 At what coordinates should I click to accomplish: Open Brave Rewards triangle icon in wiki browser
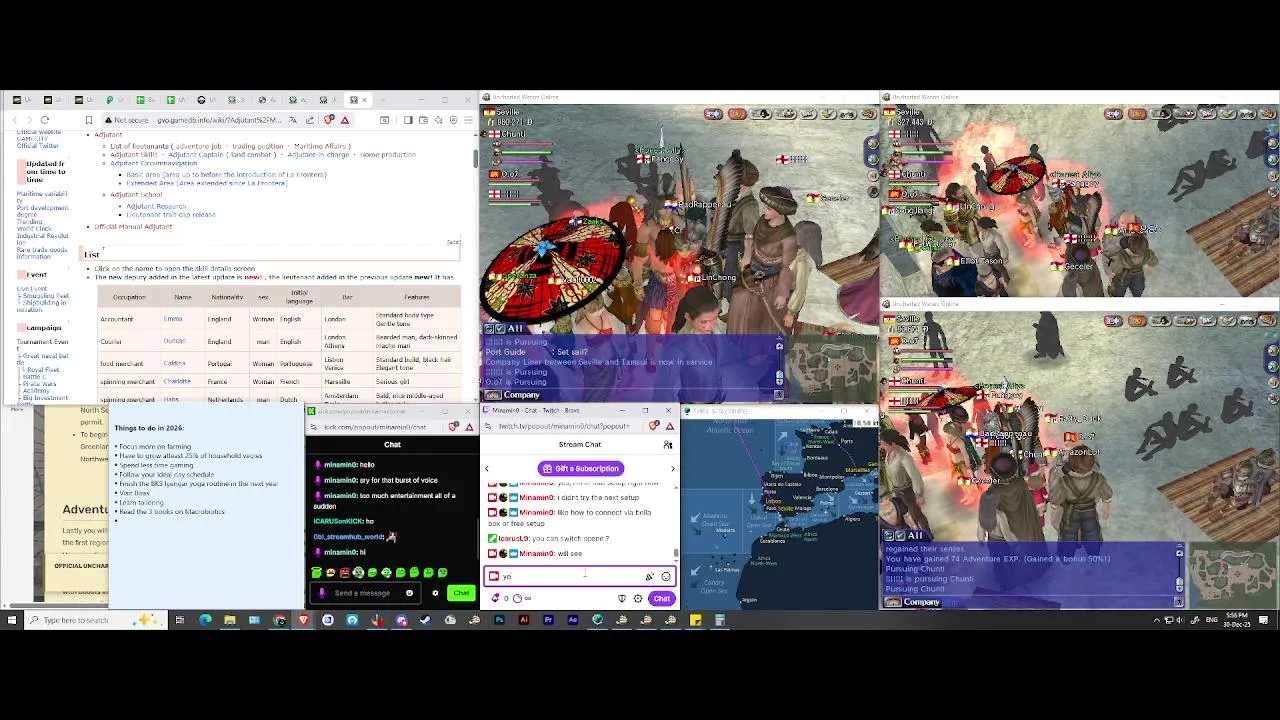point(345,120)
